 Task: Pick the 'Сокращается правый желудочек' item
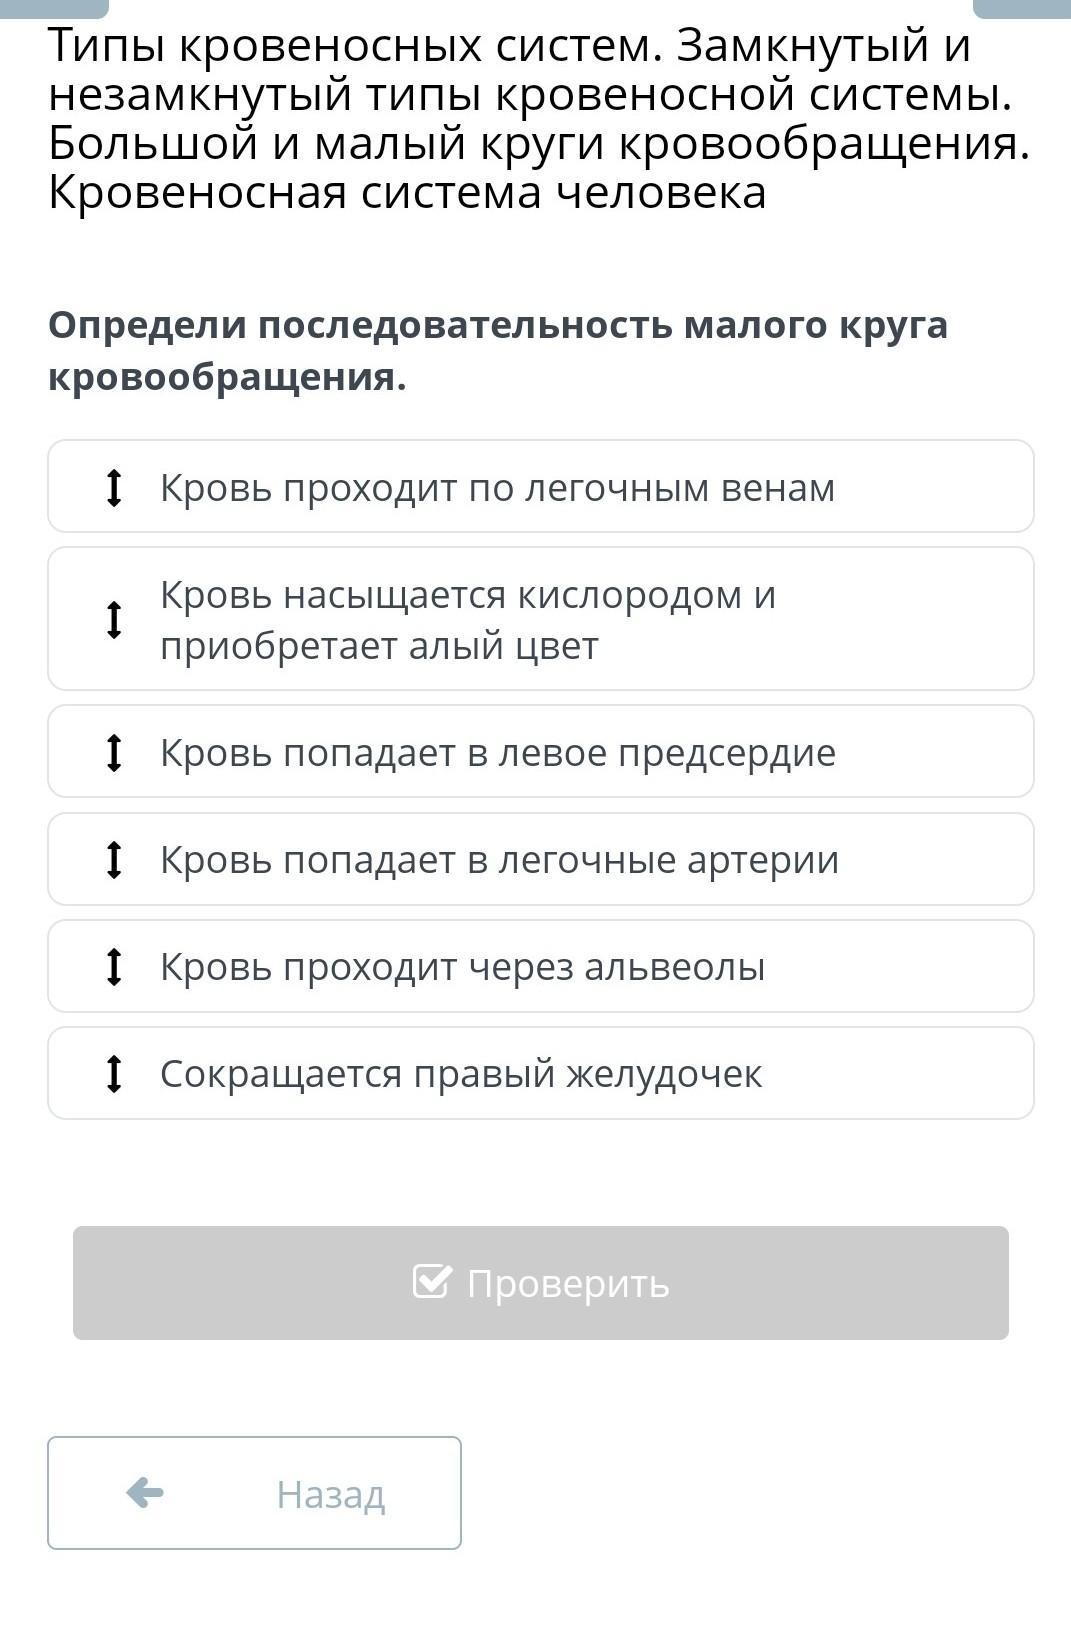tap(461, 1074)
